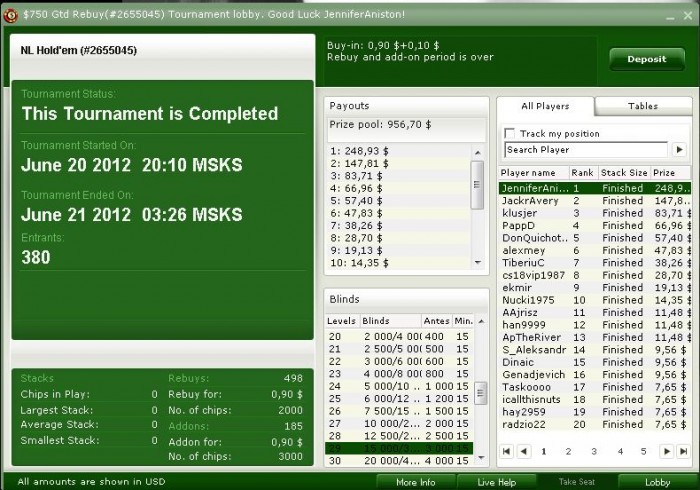Screen dimensions: 700x490
Task: Select player row JenniferAni...
Action: coord(595,188)
